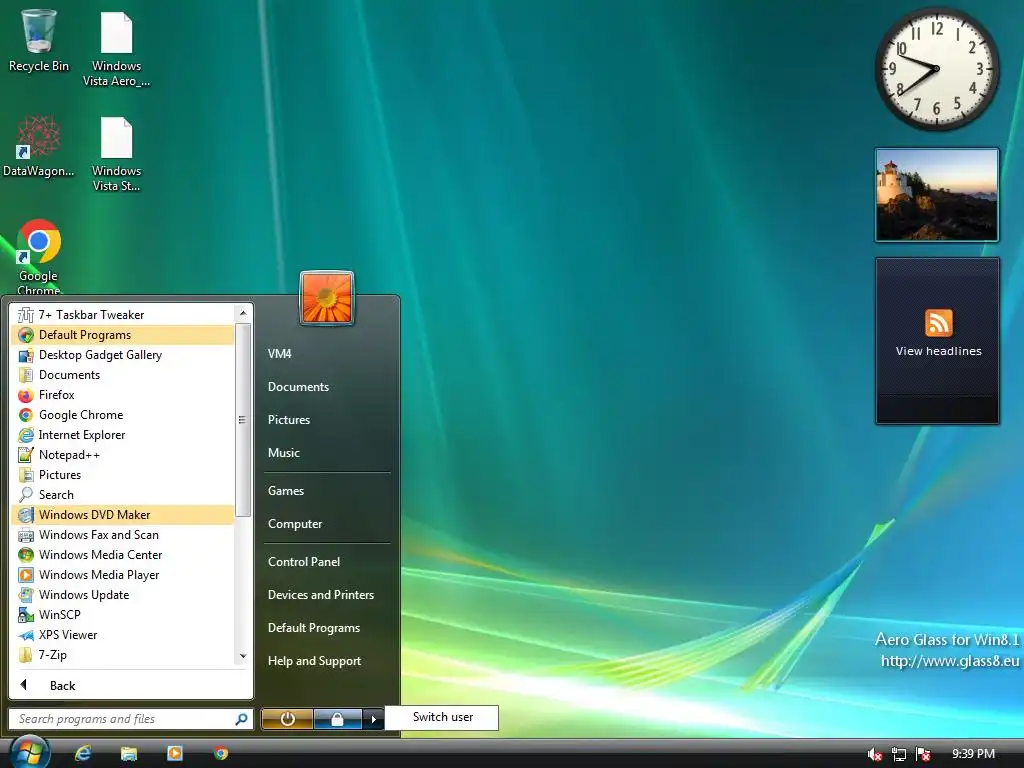Launch Google Chrome from Start menu list

click(123, 415)
